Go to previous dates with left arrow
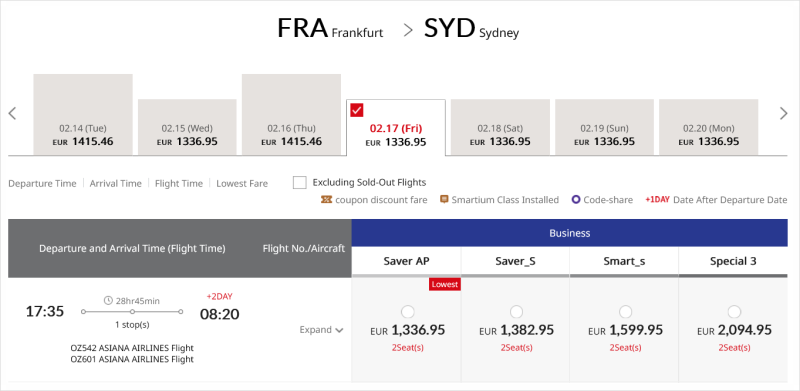800x391 pixels. [13, 113]
